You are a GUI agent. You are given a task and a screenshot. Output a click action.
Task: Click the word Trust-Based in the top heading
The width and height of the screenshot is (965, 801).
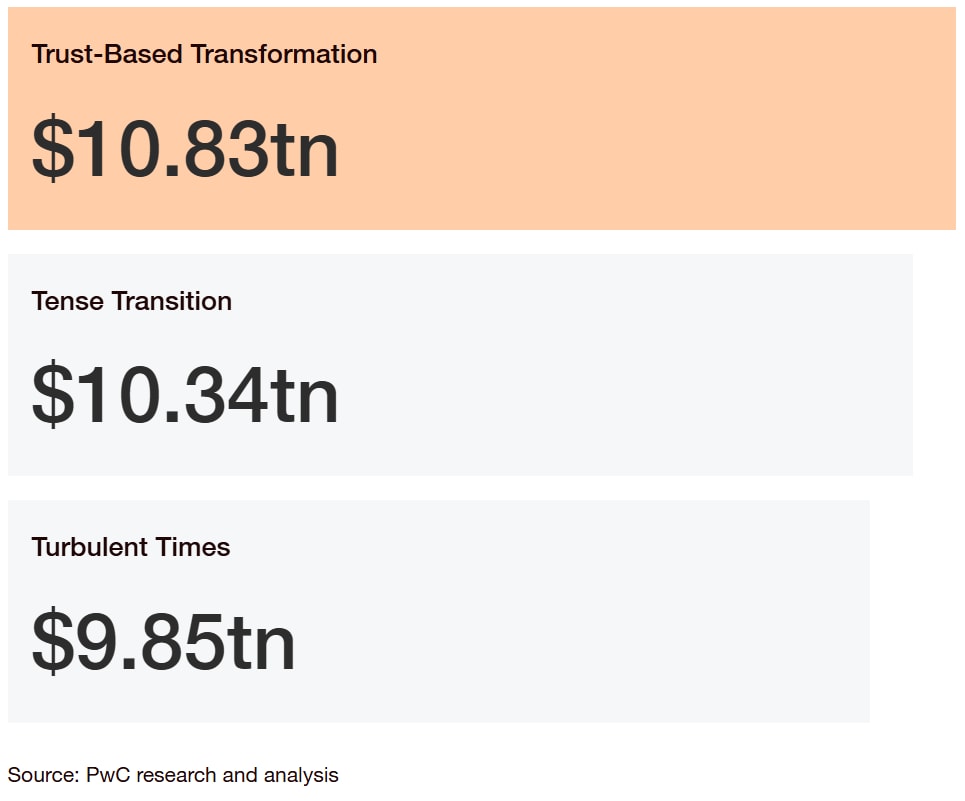(x=107, y=54)
